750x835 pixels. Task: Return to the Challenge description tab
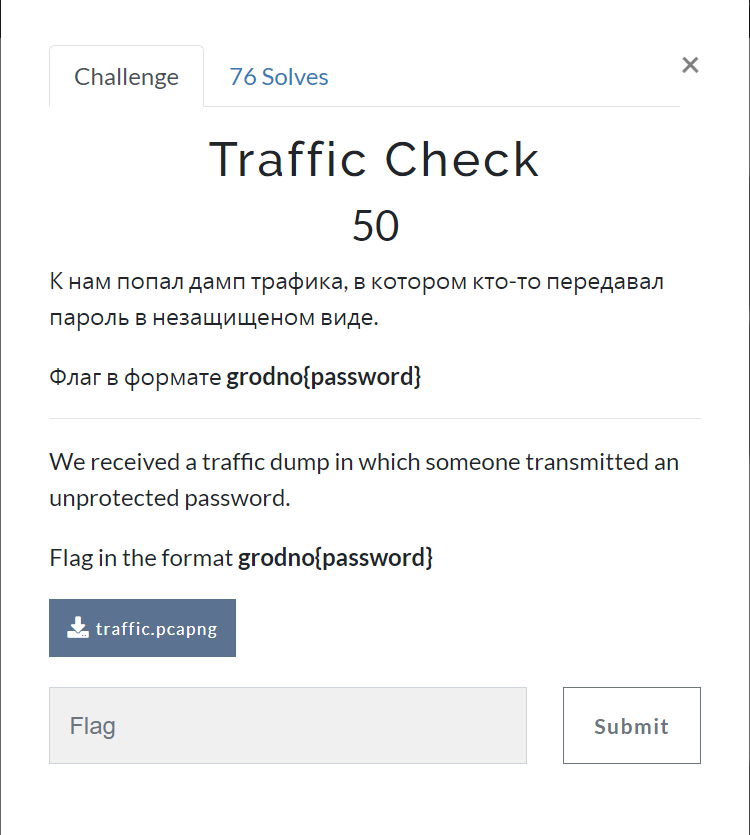tap(126, 76)
